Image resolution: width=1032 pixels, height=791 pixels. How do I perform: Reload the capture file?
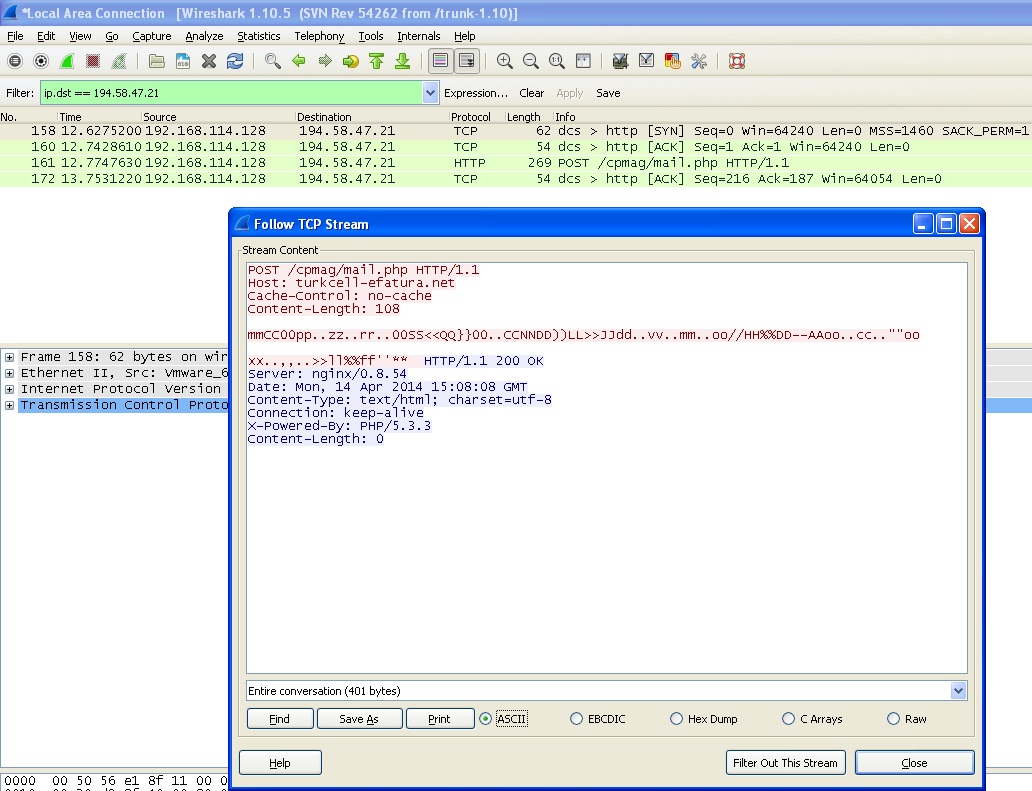click(x=235, y=61)
